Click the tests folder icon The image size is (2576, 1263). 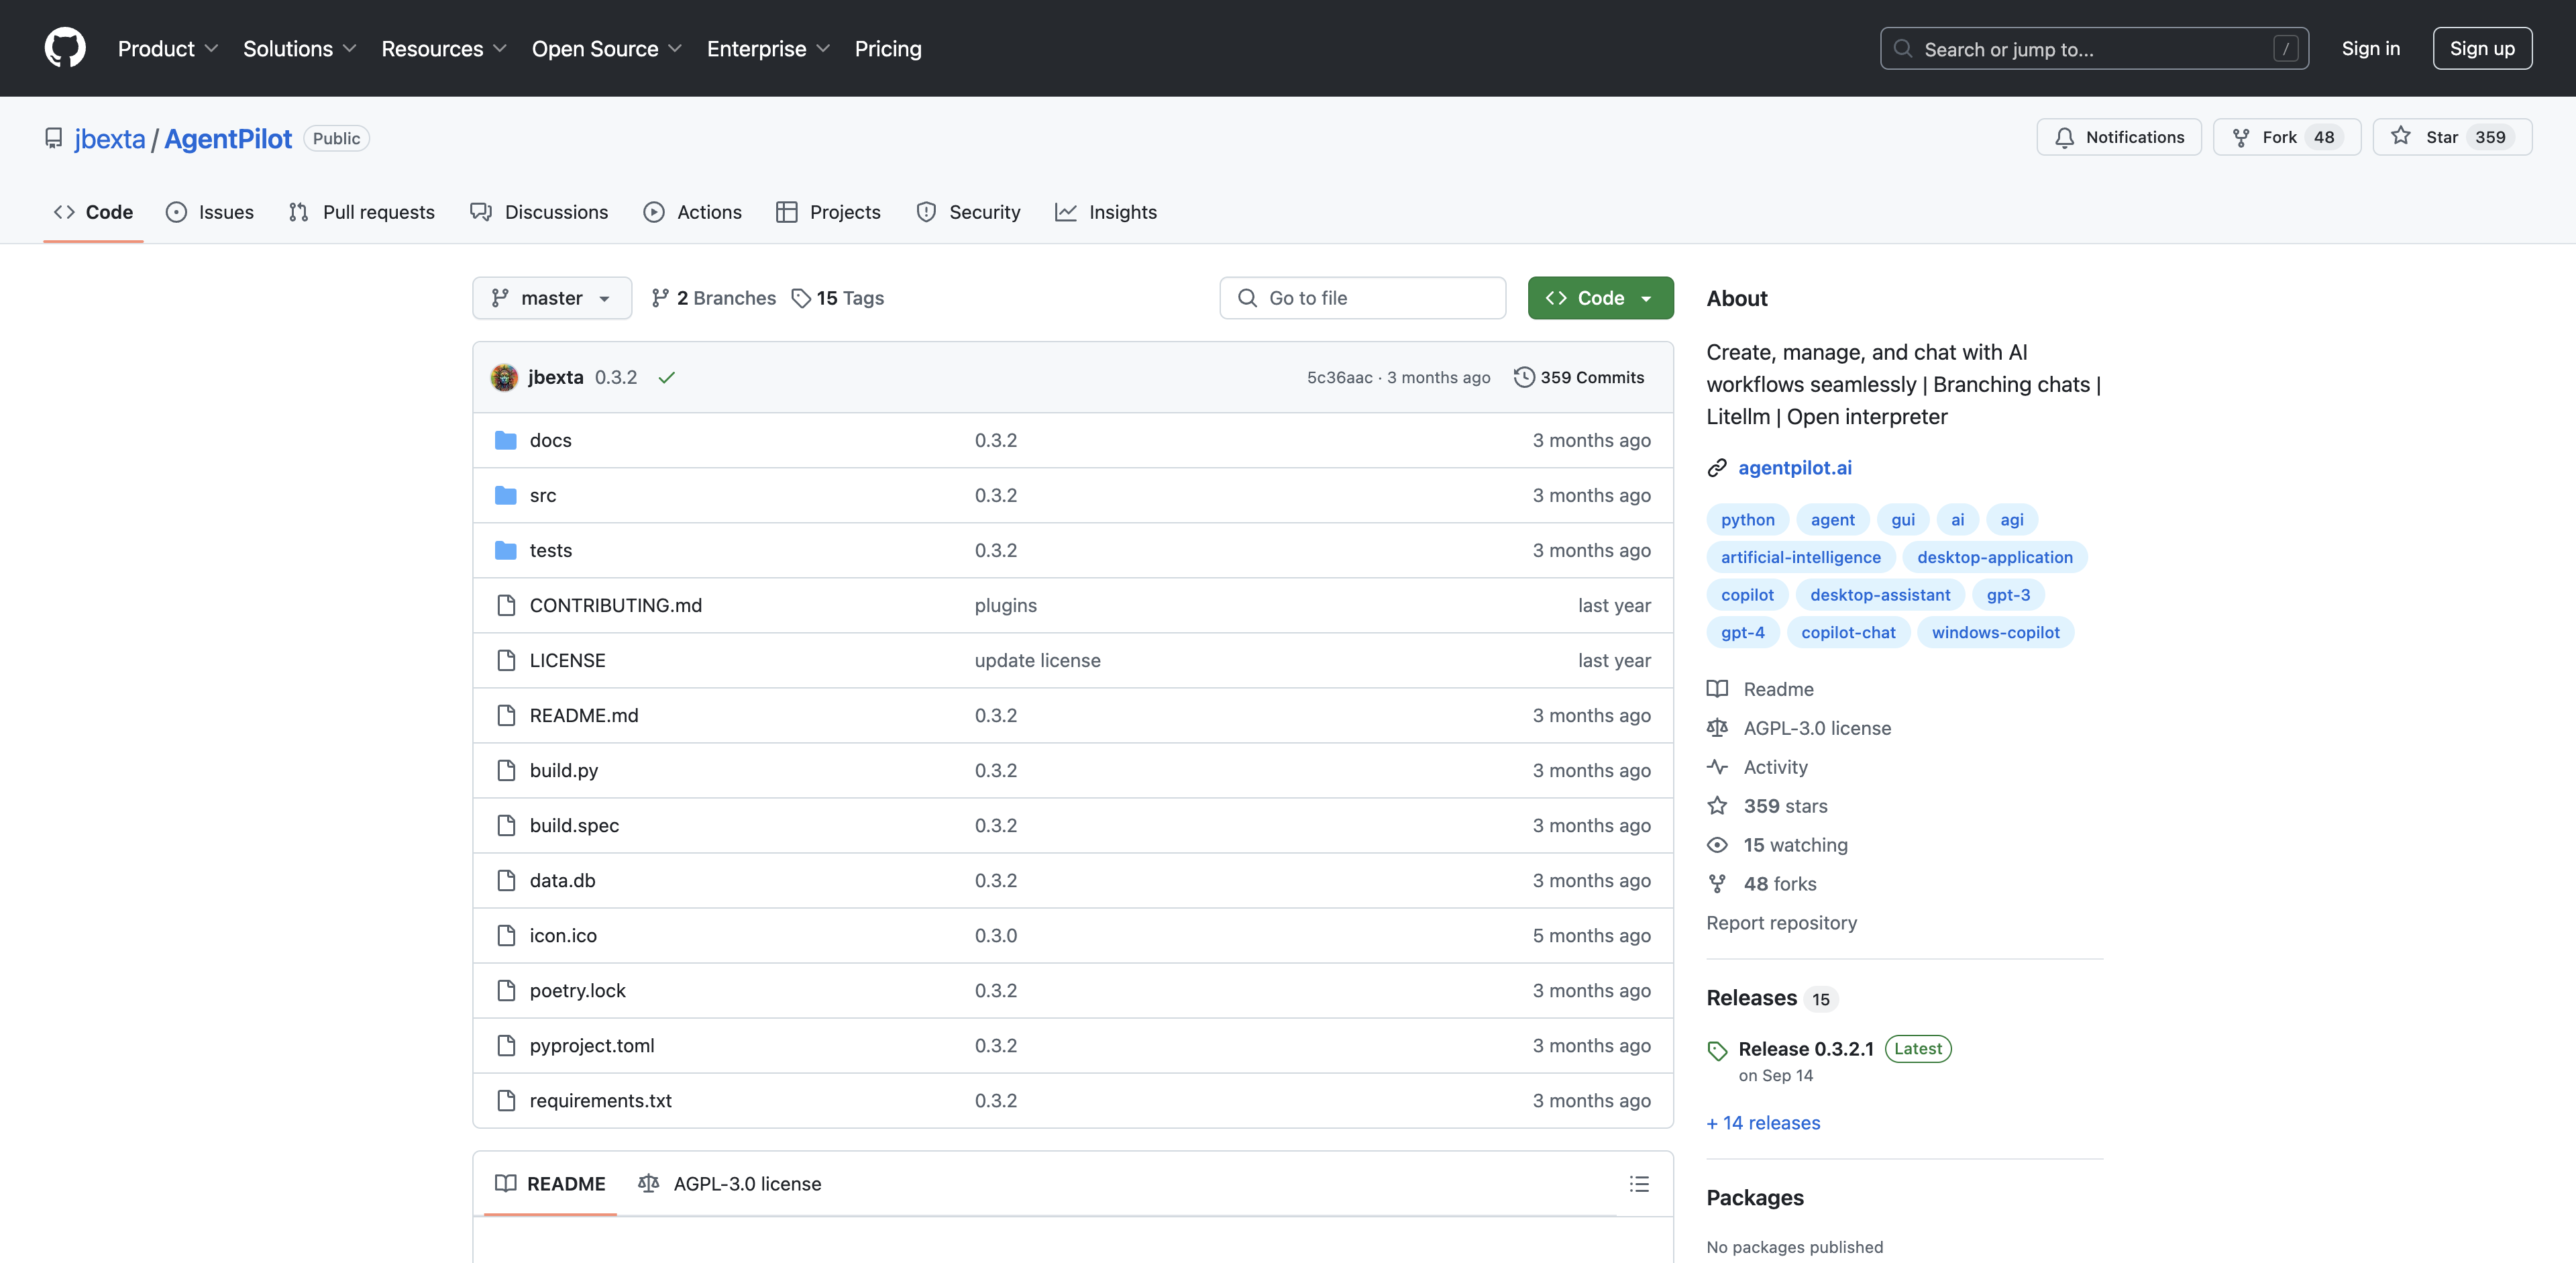tap(506, 550)
